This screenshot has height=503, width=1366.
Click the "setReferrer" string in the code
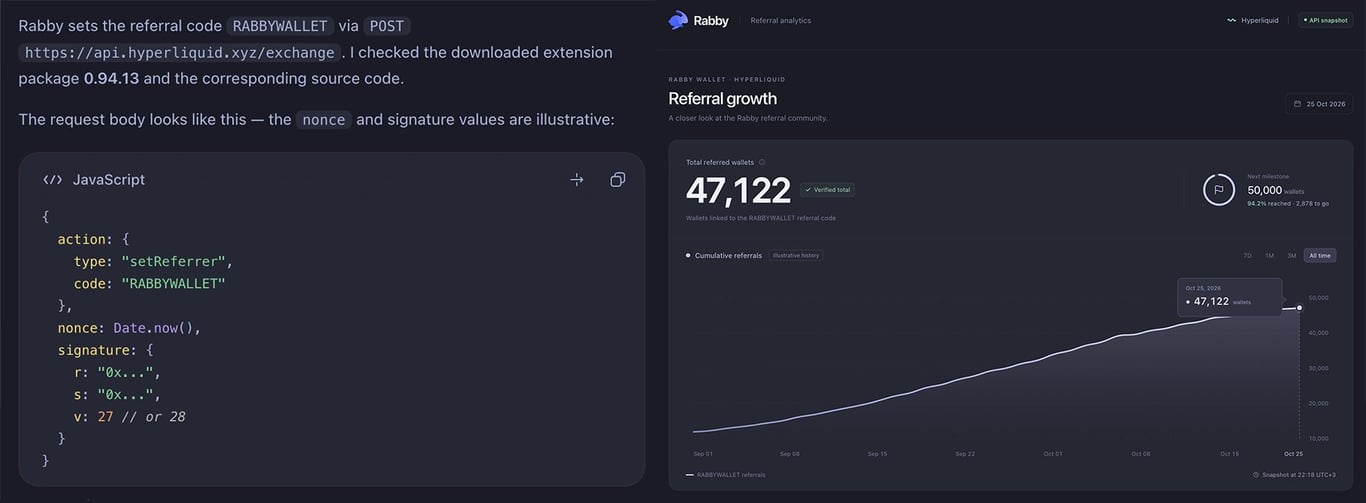pos(176,262)
